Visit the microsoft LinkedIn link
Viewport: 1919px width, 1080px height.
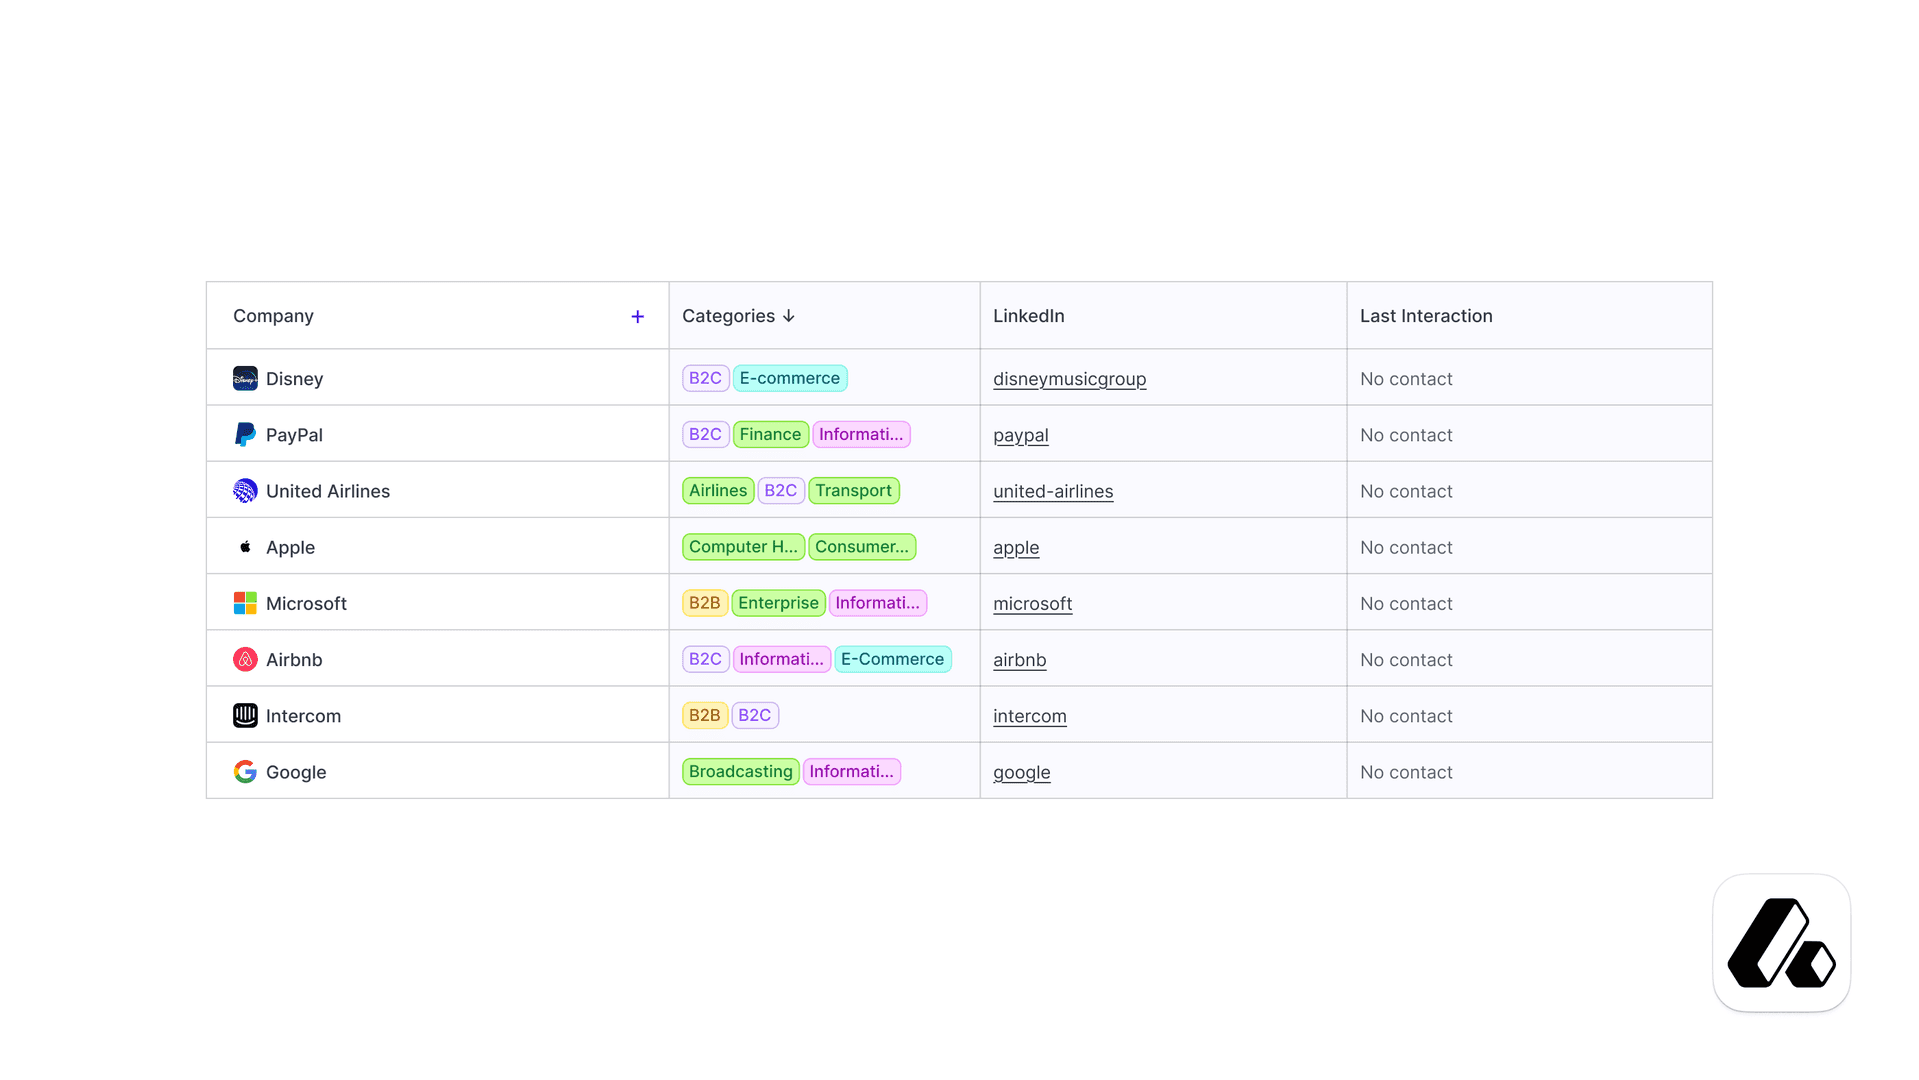1032,604
